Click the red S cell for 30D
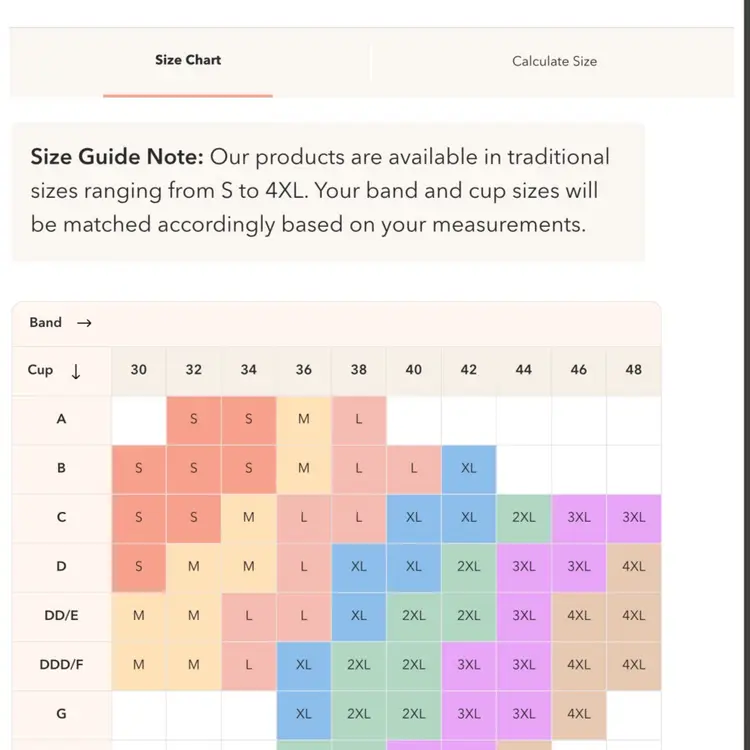The image size is (750, 750). tap(138, 567)
